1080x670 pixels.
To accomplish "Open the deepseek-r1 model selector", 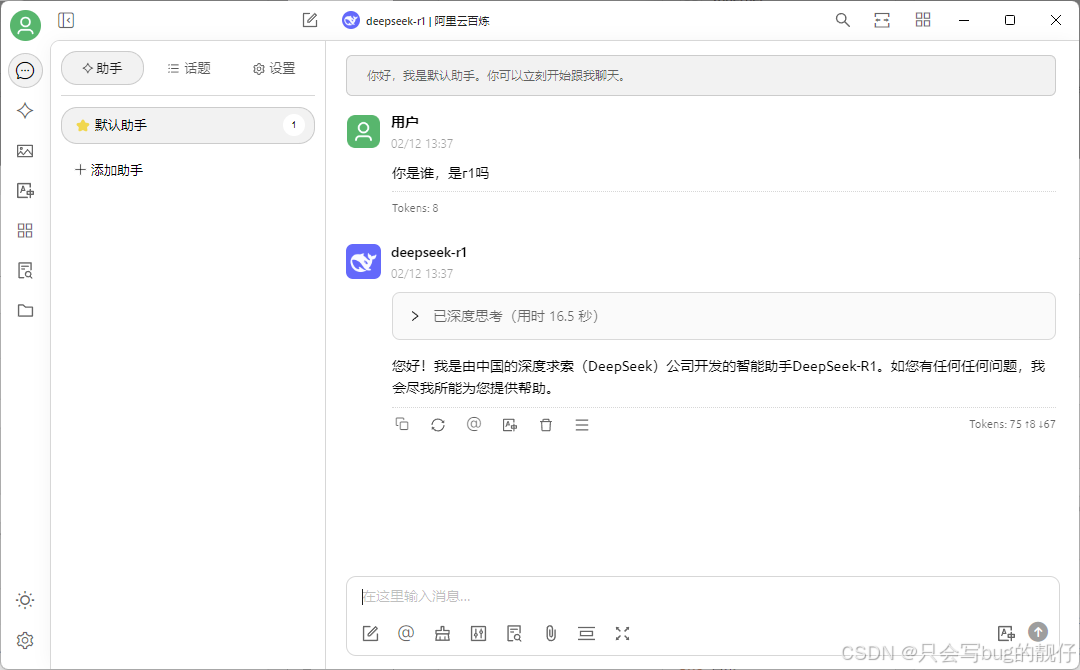I will 416,21.
